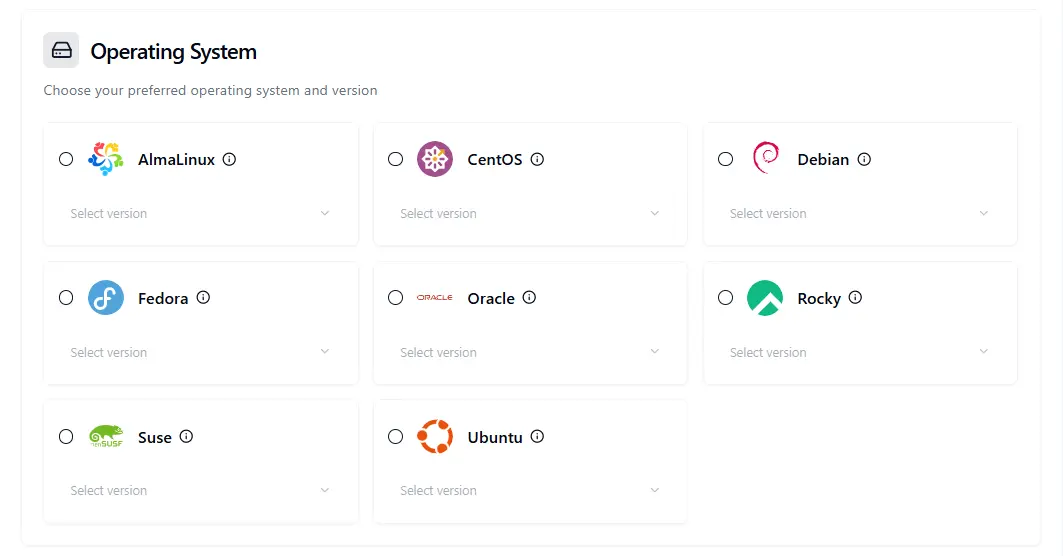Click the Fedora name label

click(x=163, y=298)
